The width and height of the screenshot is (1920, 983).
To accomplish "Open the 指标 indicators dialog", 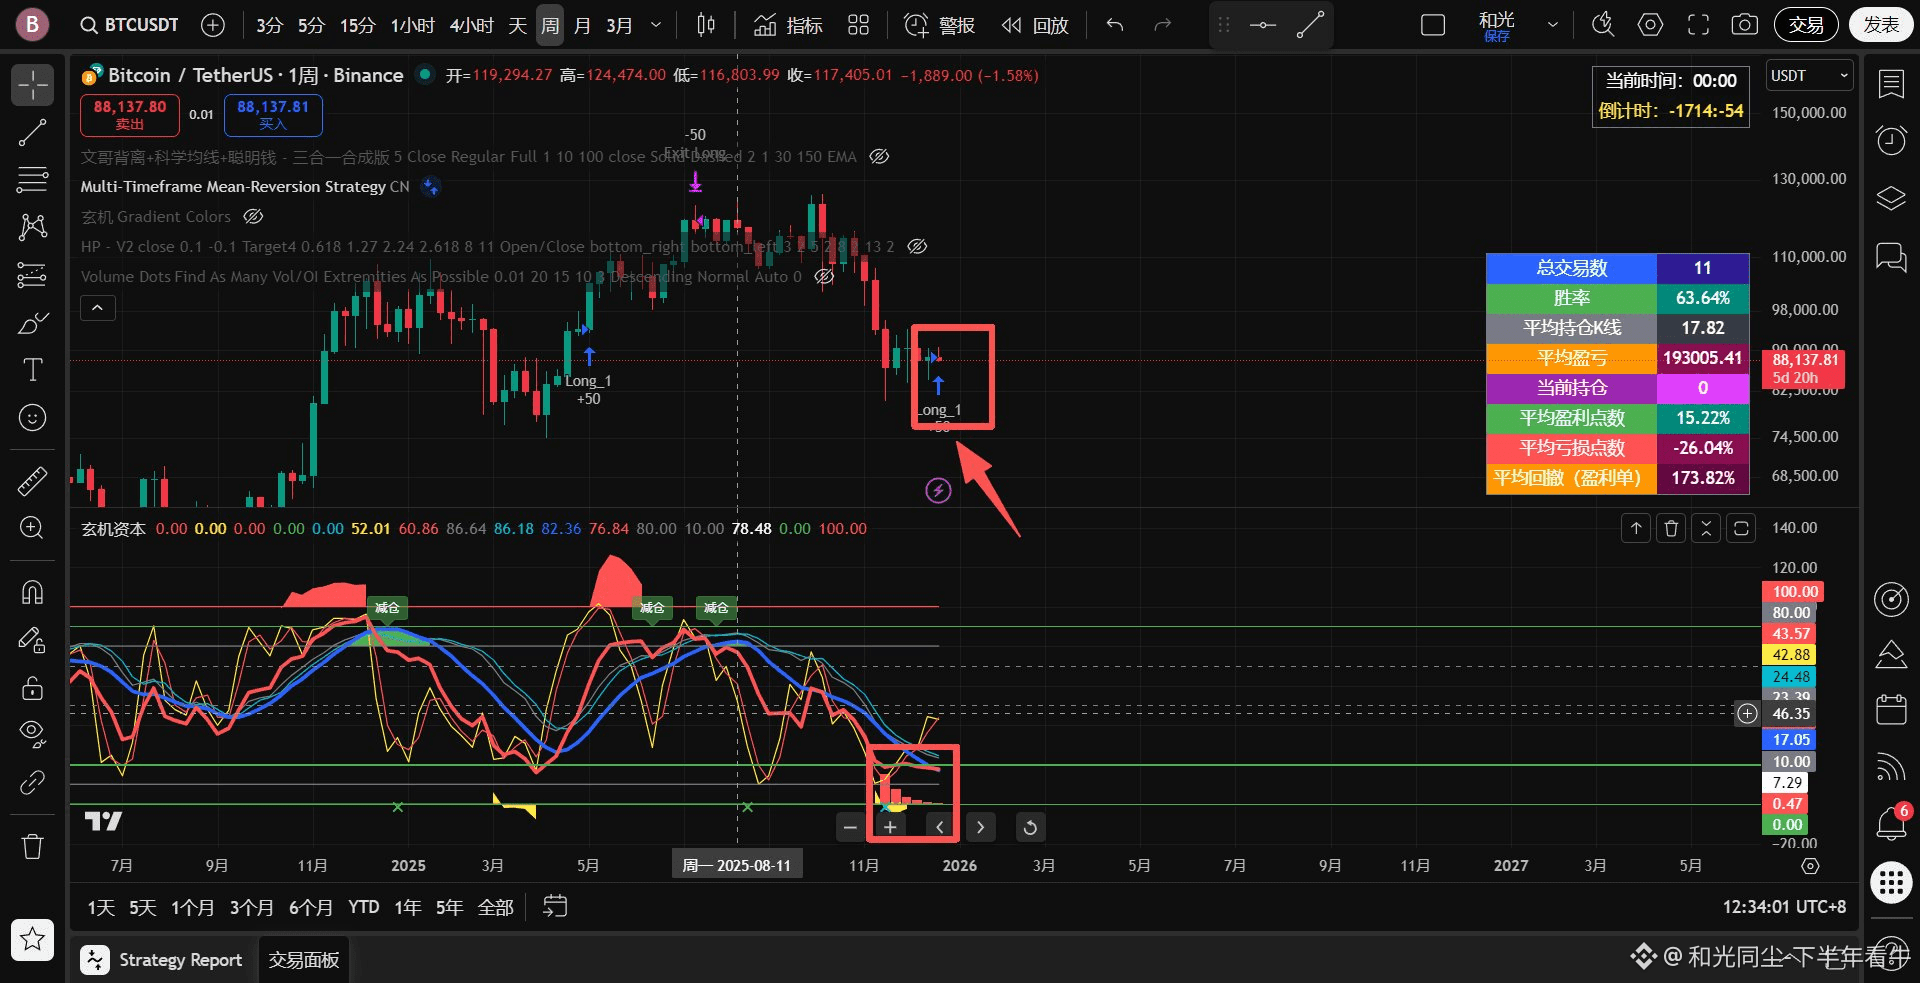I will pos(788,25).
